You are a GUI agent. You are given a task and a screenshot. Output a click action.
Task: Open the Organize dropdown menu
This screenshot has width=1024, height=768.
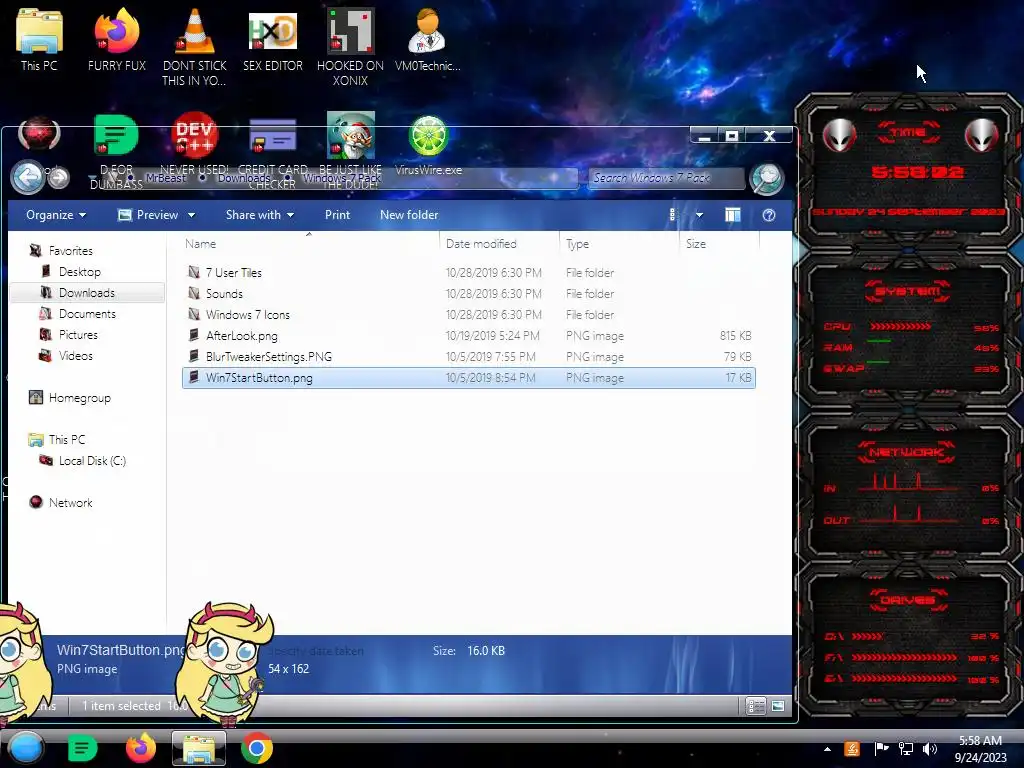pyautogui.click(x=56, y=215)
